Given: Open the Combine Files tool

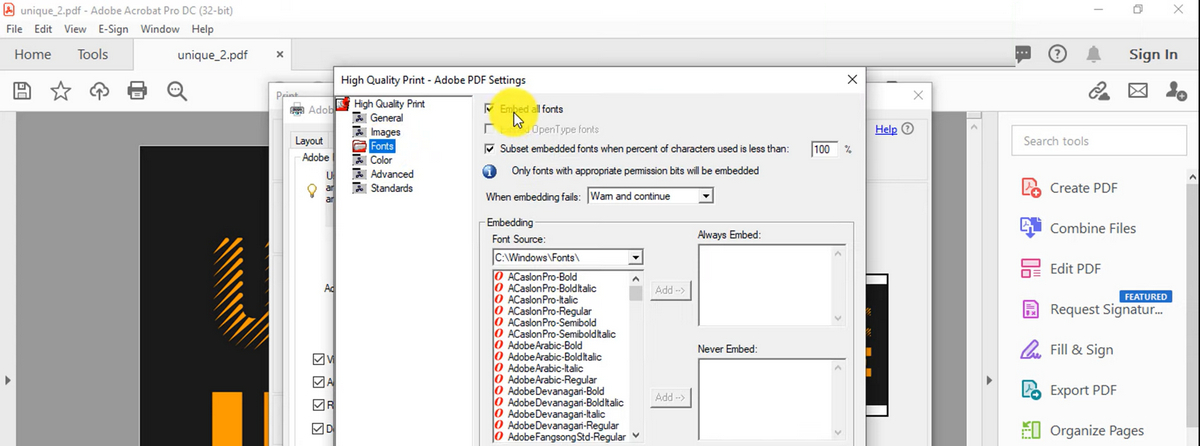Looking at the screenshot, I should [1092, 228].
